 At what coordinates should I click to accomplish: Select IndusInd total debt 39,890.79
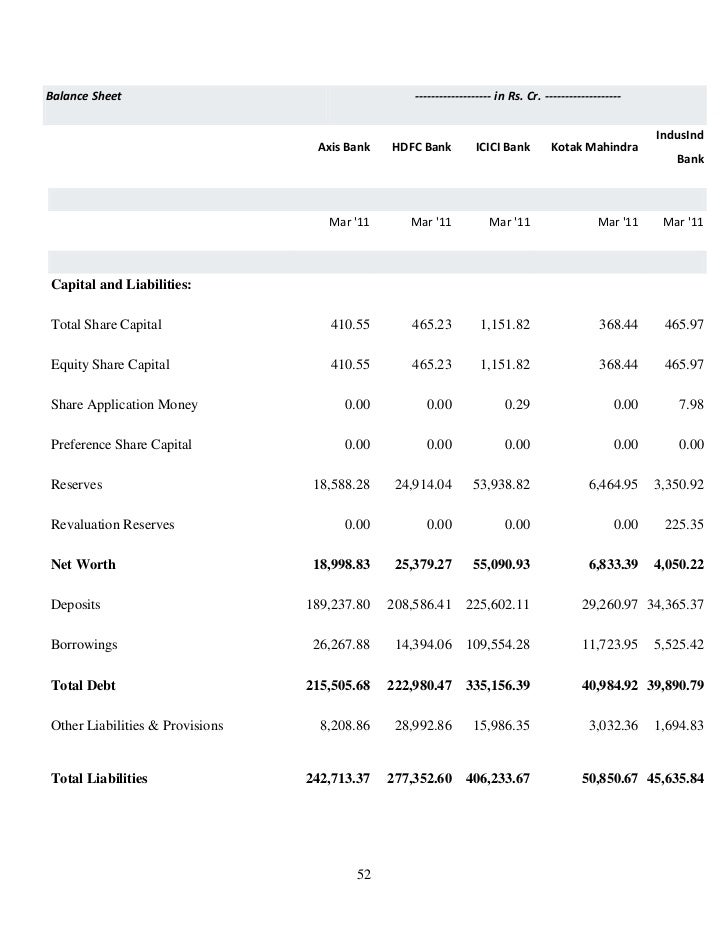click(x=675, y=686)
